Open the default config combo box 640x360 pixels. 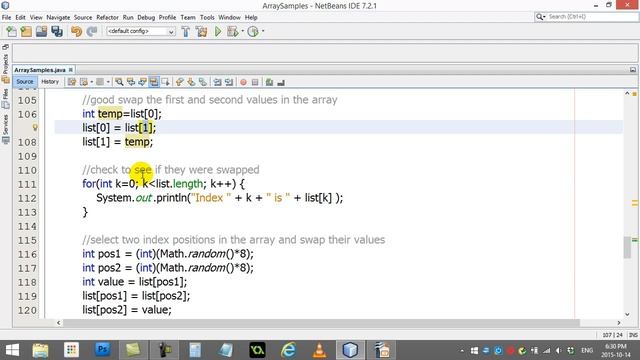click(141, 31)
